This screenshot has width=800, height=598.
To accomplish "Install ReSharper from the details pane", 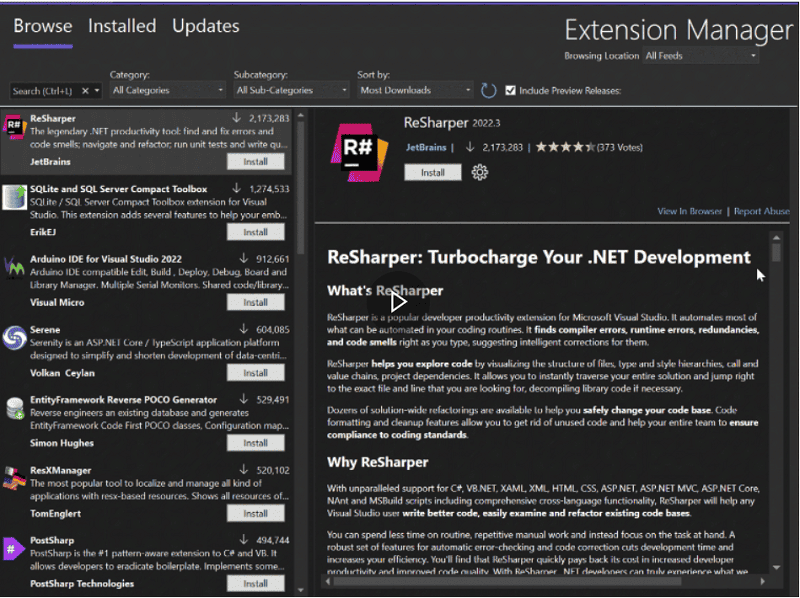I will [433, 172].
